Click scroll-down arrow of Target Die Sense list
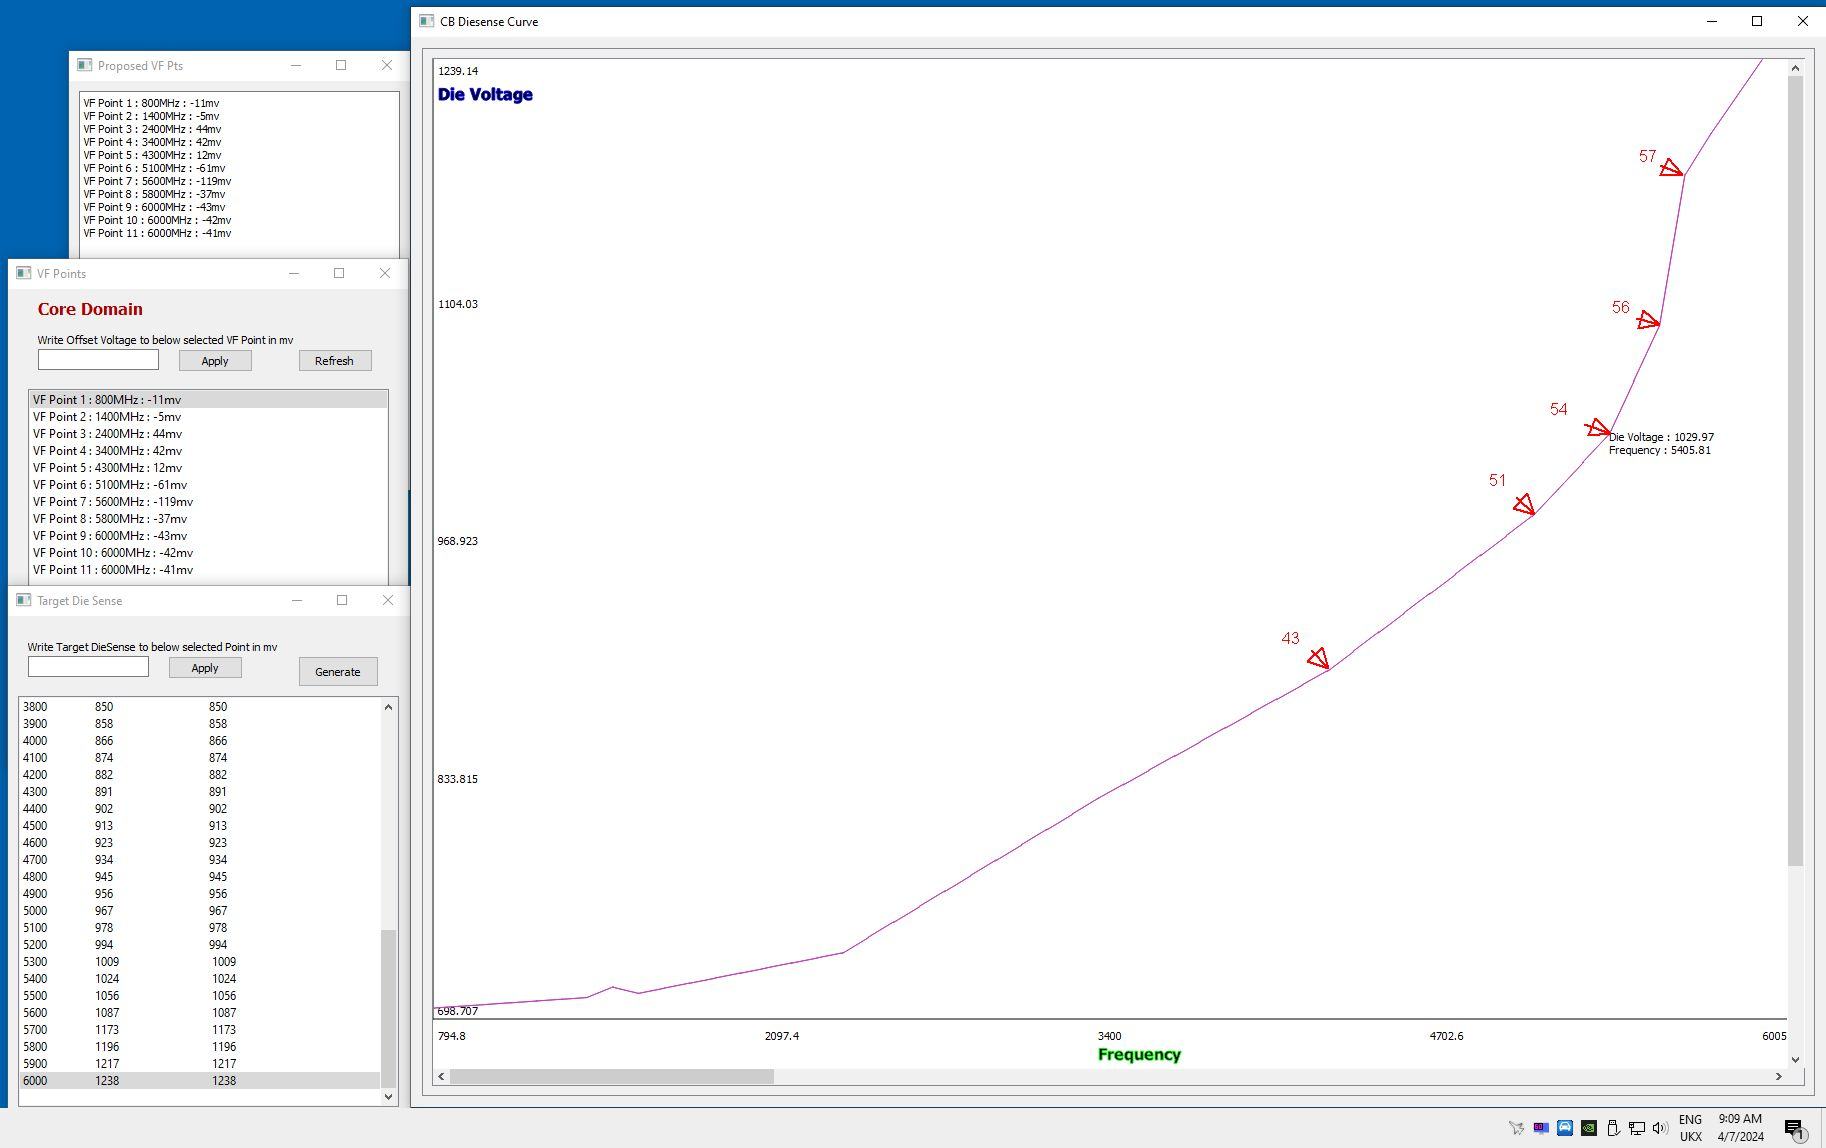 (x=389, y=1097)
